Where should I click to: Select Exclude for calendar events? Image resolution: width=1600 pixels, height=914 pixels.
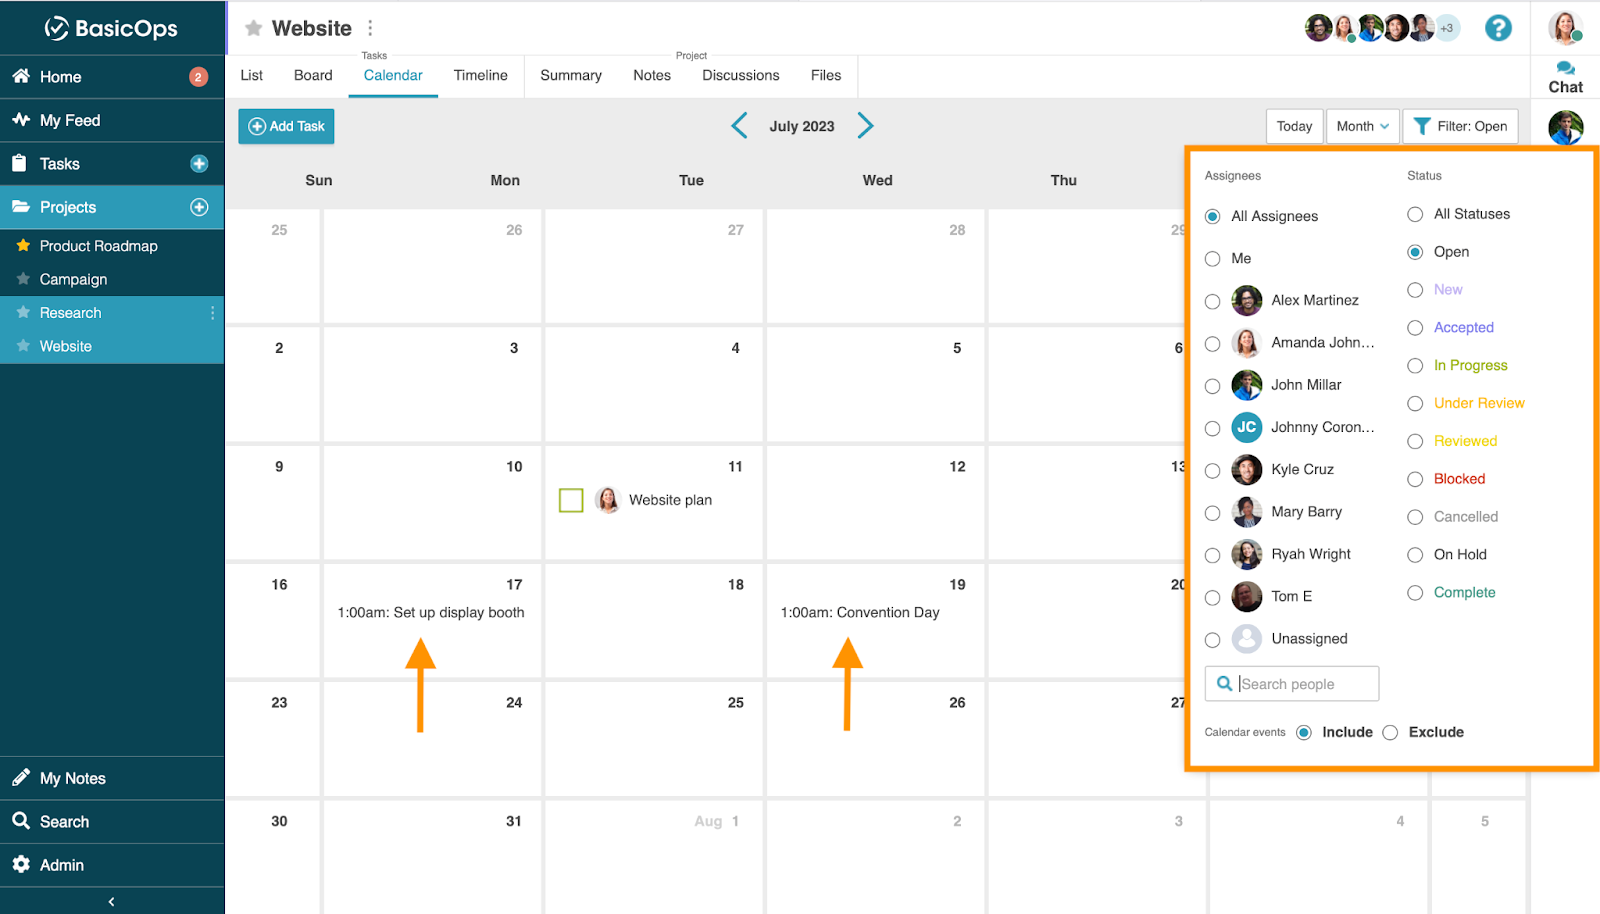click(1390, 732)
